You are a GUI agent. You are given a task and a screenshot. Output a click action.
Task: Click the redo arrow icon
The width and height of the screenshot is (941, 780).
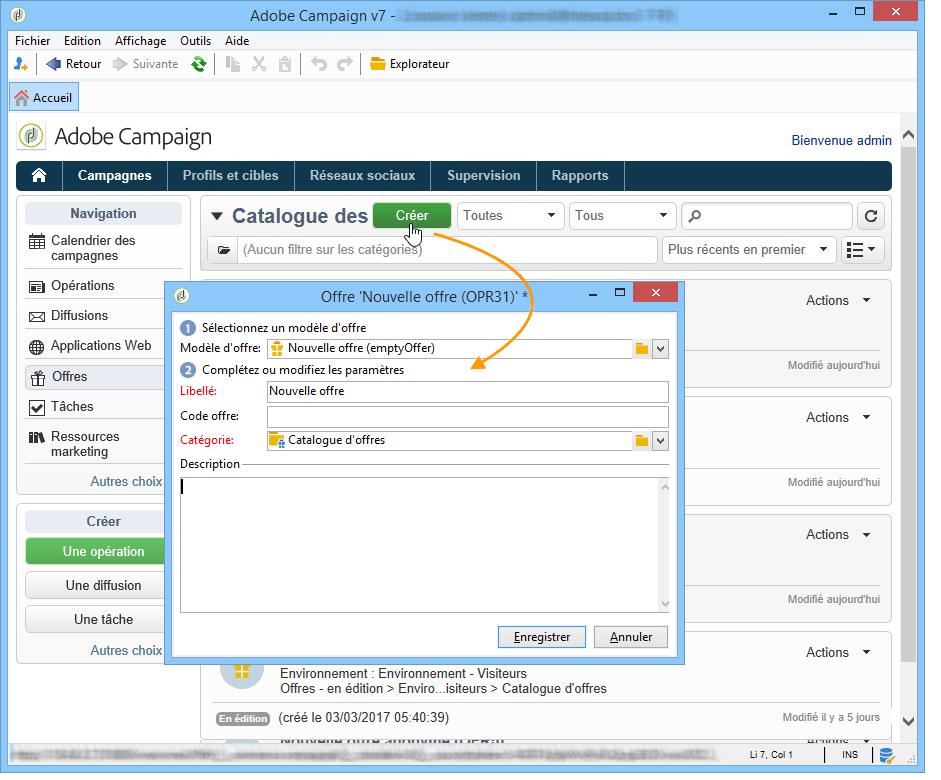344,64
